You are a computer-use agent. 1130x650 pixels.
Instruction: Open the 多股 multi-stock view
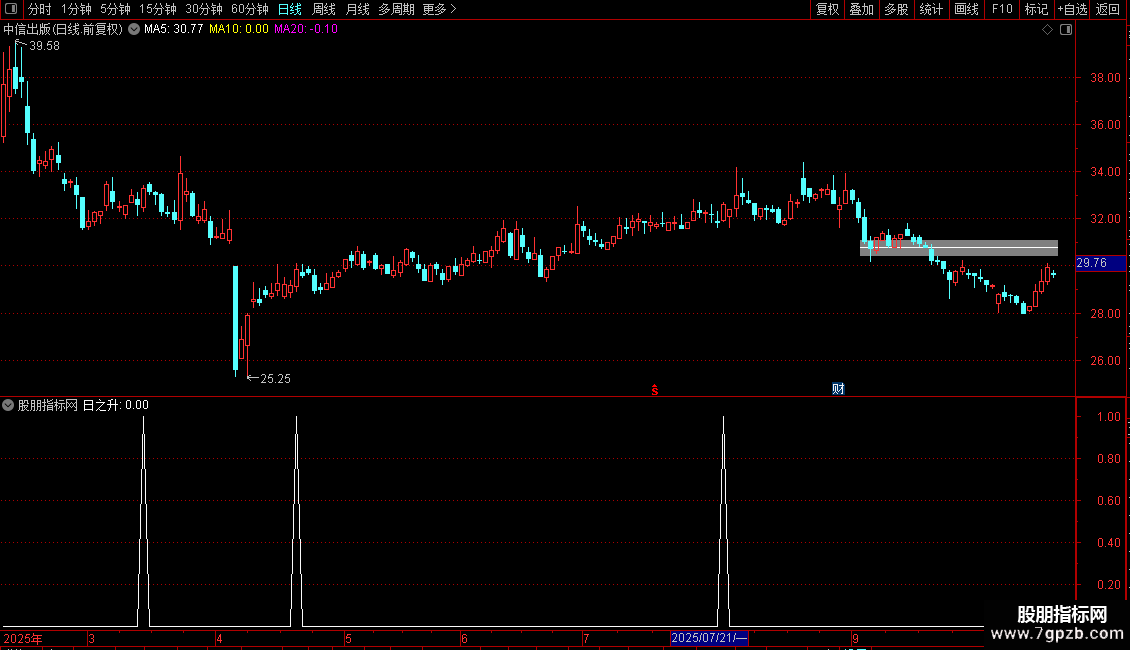pos(897,9)
